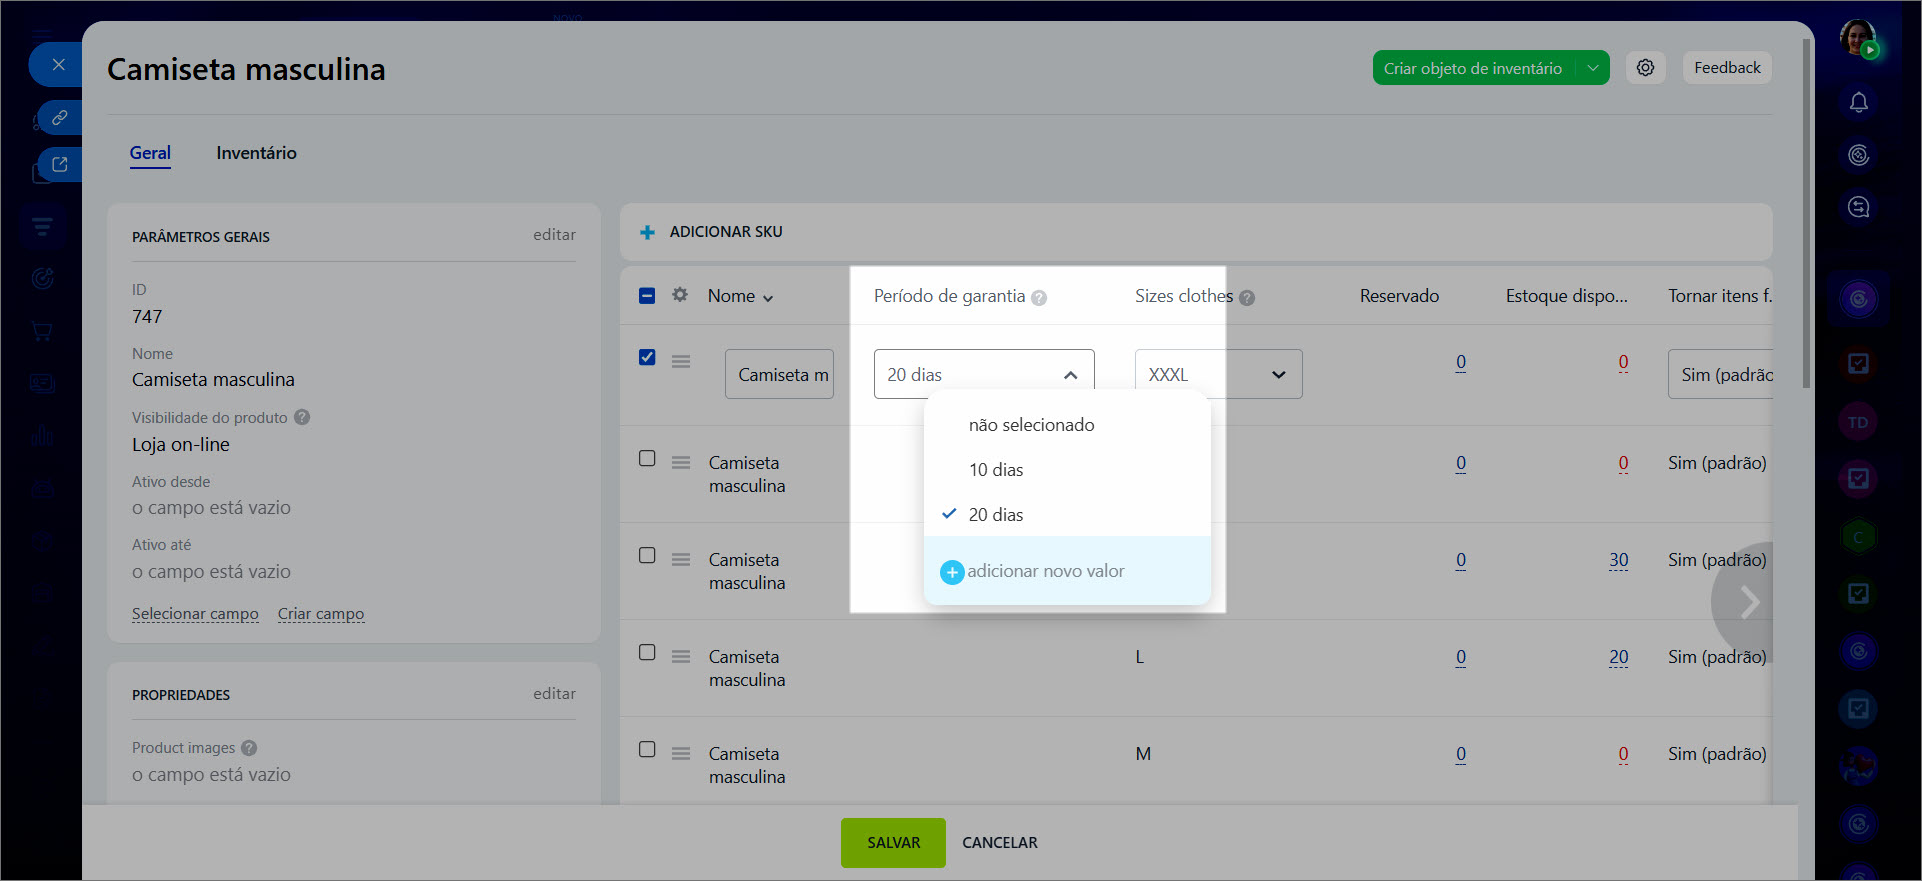Click the Selecionar campo link
This screenshot has width=1922, height=881.
[195, 614]
